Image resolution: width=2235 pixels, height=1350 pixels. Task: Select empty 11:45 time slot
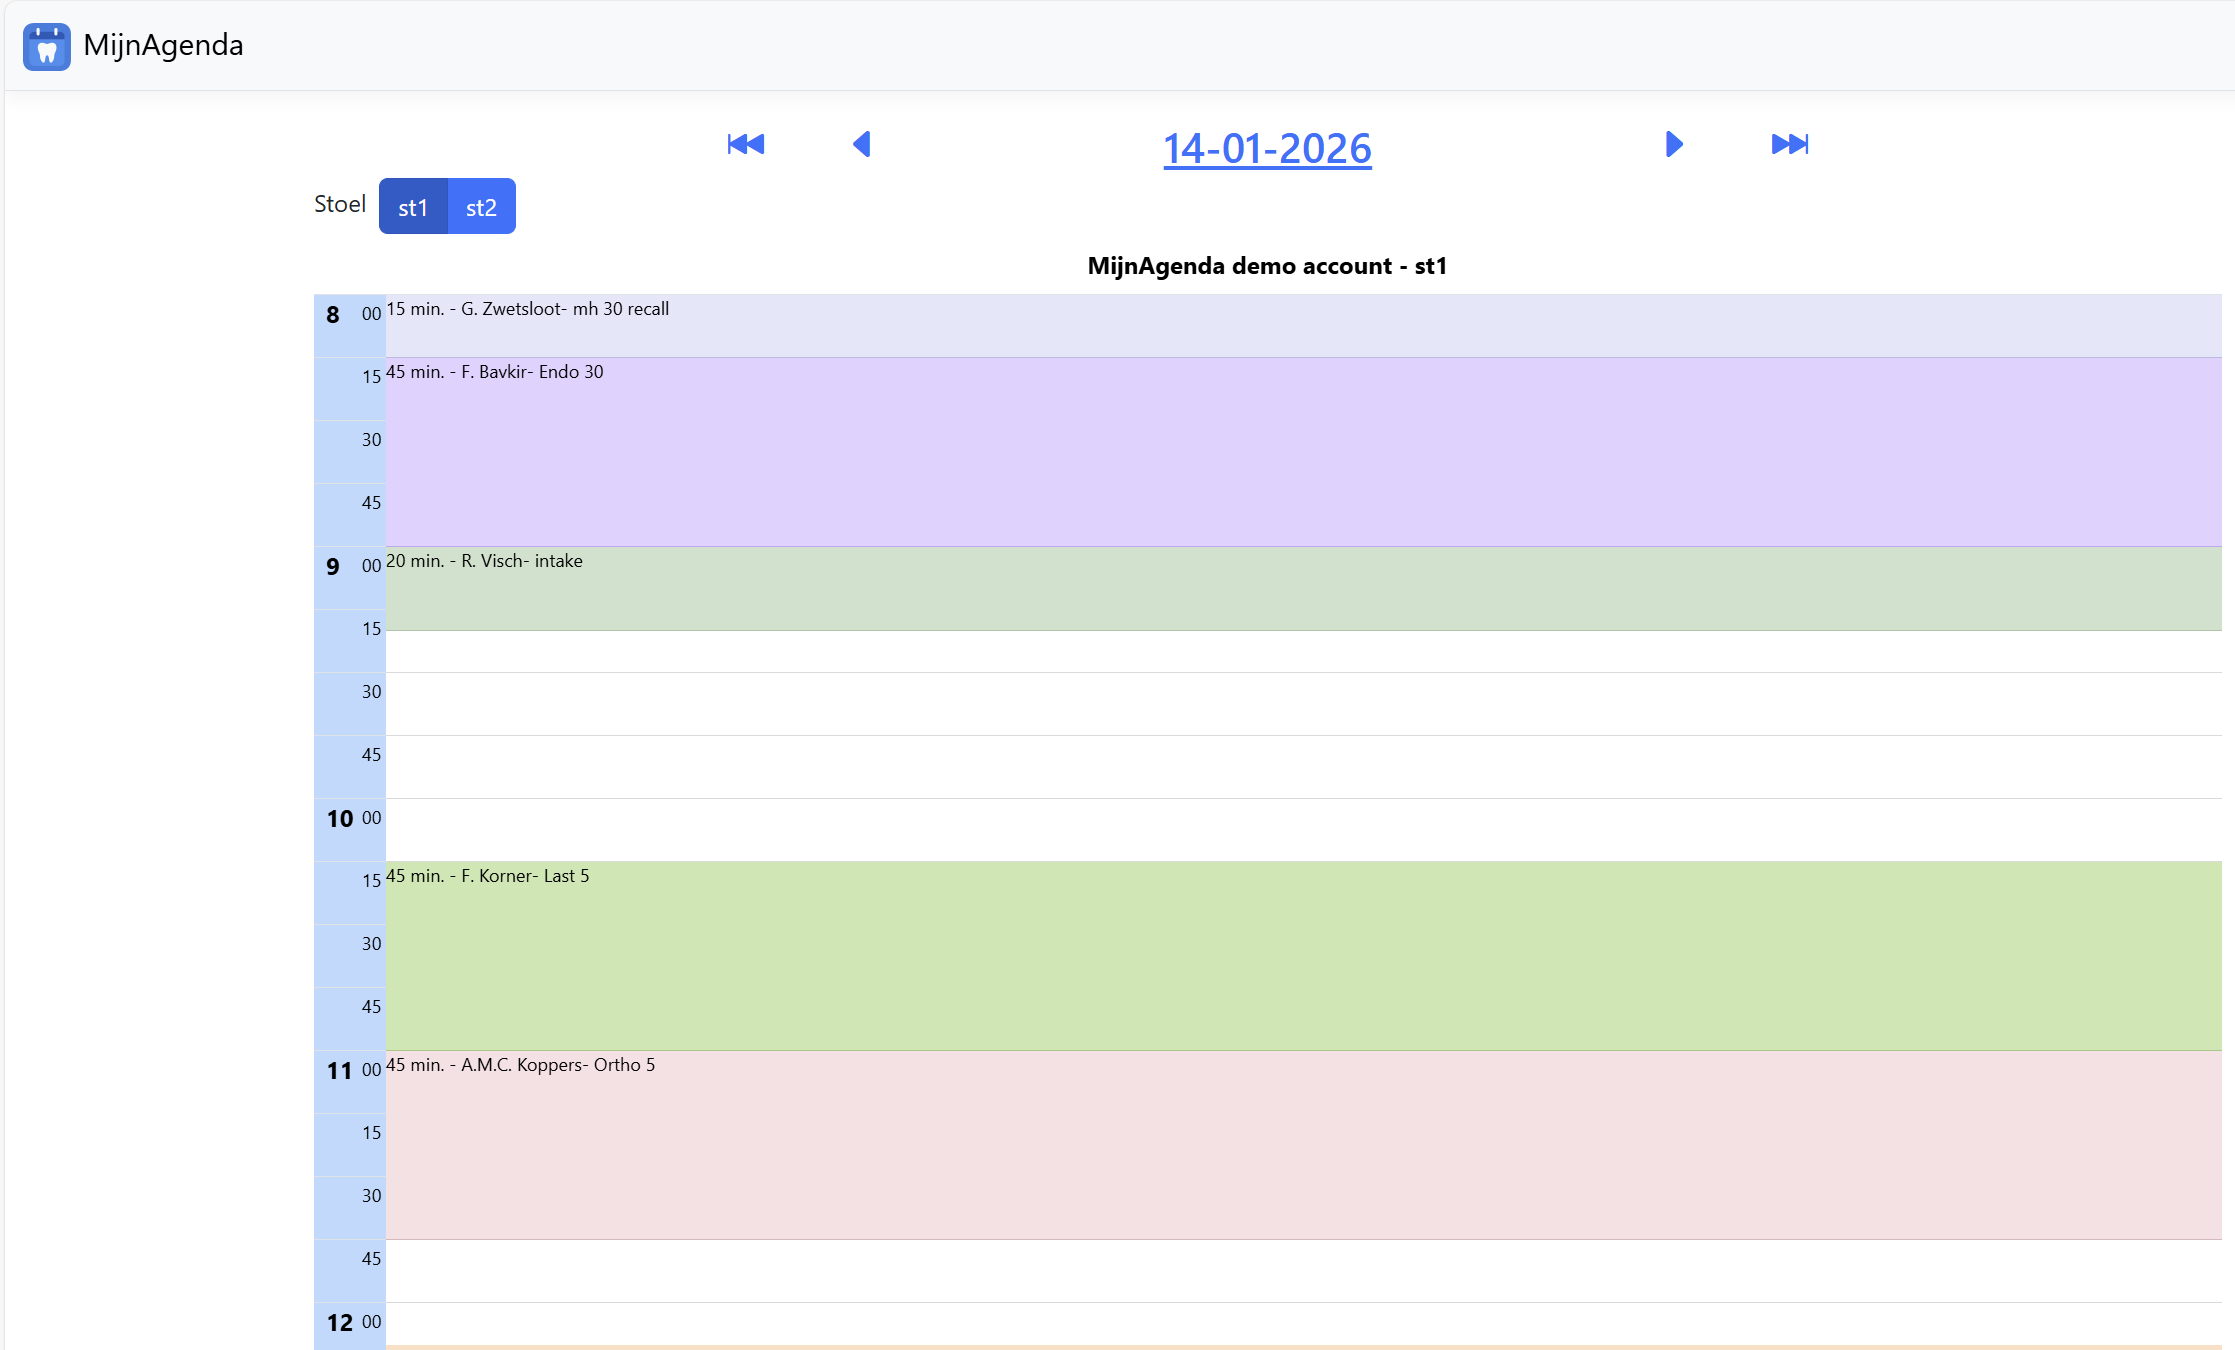point(1300,1271)
